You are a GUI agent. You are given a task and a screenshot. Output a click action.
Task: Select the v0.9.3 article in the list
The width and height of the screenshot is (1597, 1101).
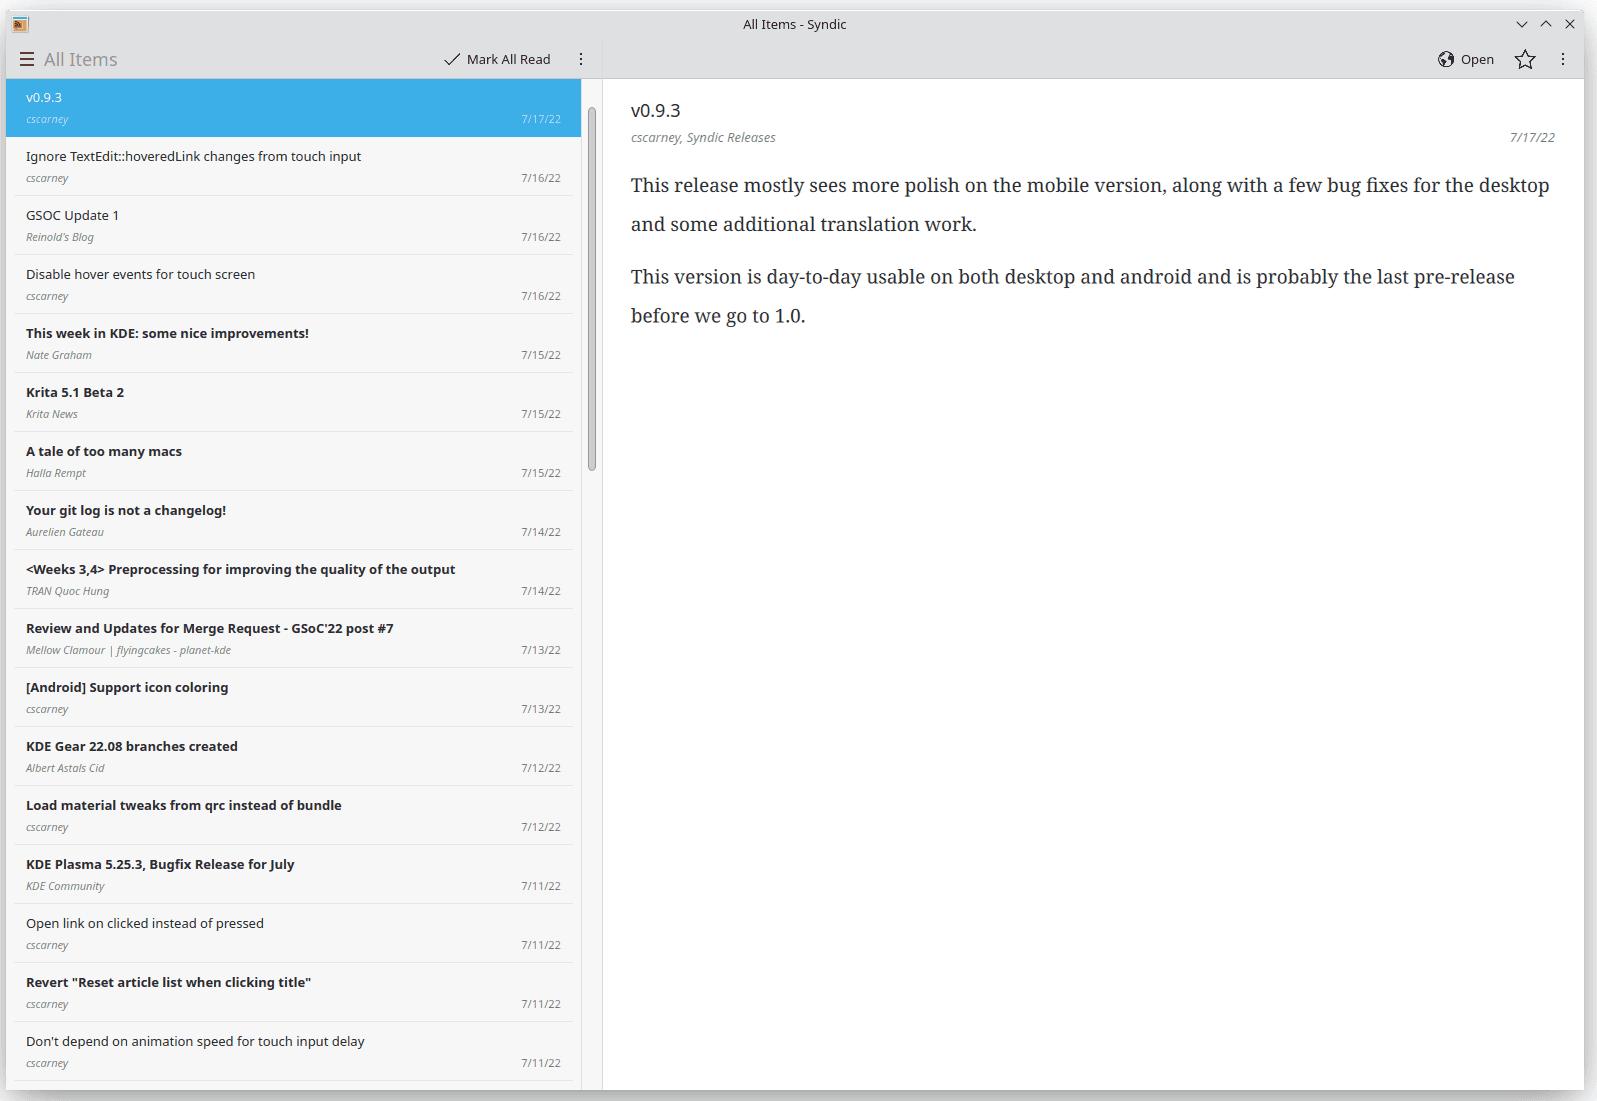click(293, 108)
